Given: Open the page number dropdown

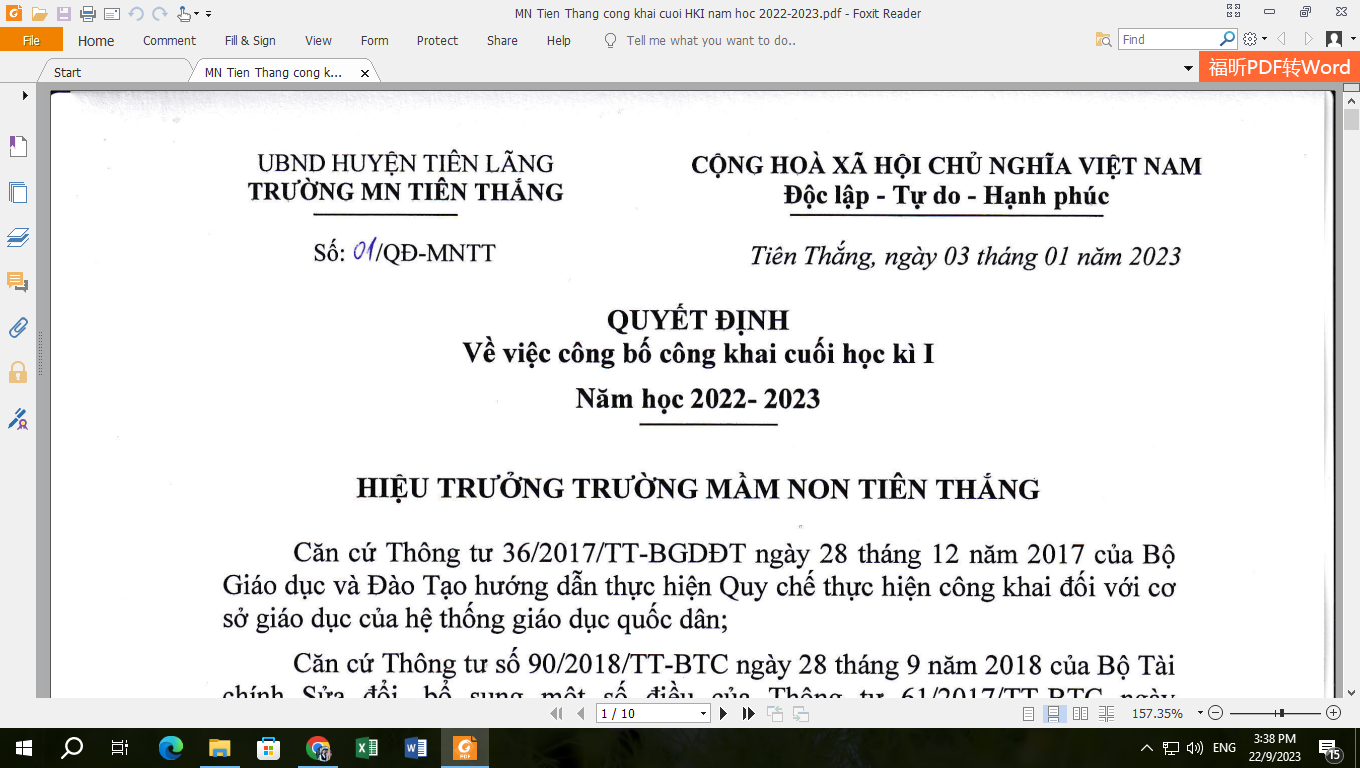Looking at the screenshot, I should (704, 714).
